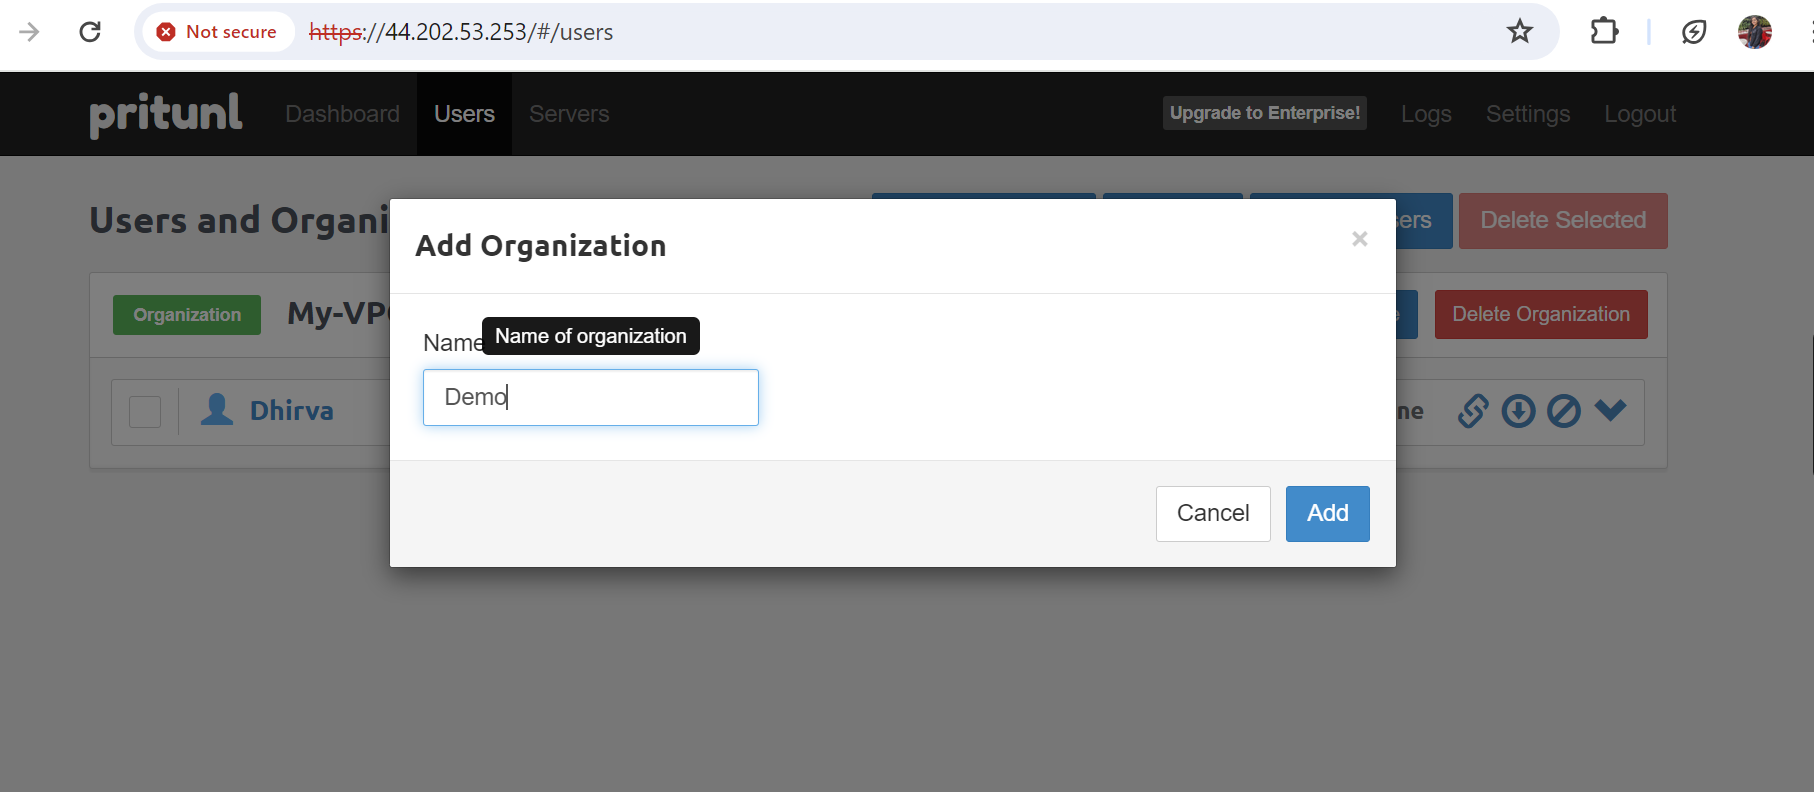Click Upgrade to Enterprise!
This screenshot has height=792, width=1814.
click(1265, 113)
